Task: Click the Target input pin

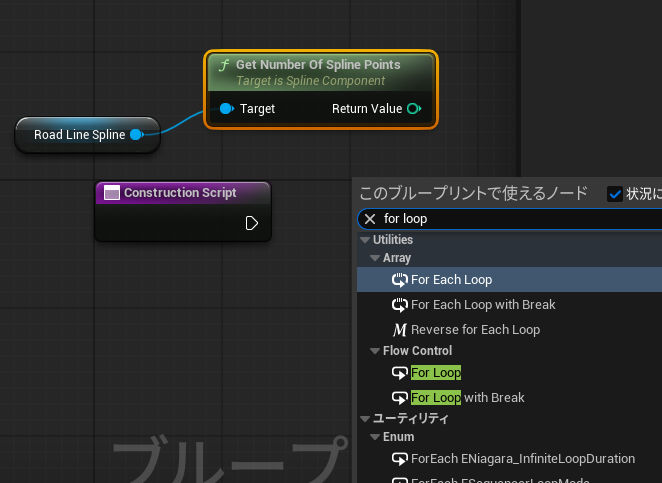Action: [x=226, y=109]
